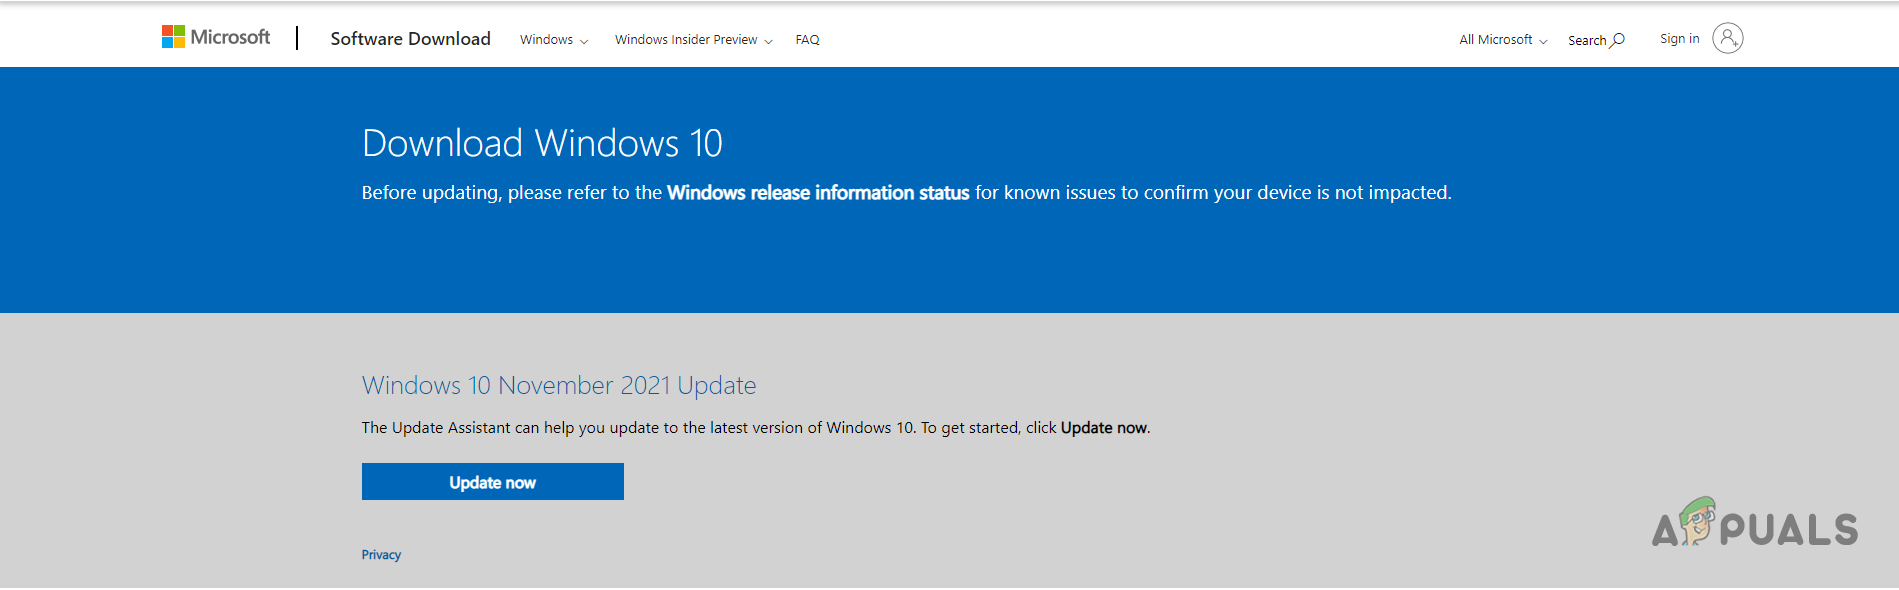The width and height of the screenshot is (1899, 590).
Task: Expand the chevron beside Windows menu
Action: point(584,41)
